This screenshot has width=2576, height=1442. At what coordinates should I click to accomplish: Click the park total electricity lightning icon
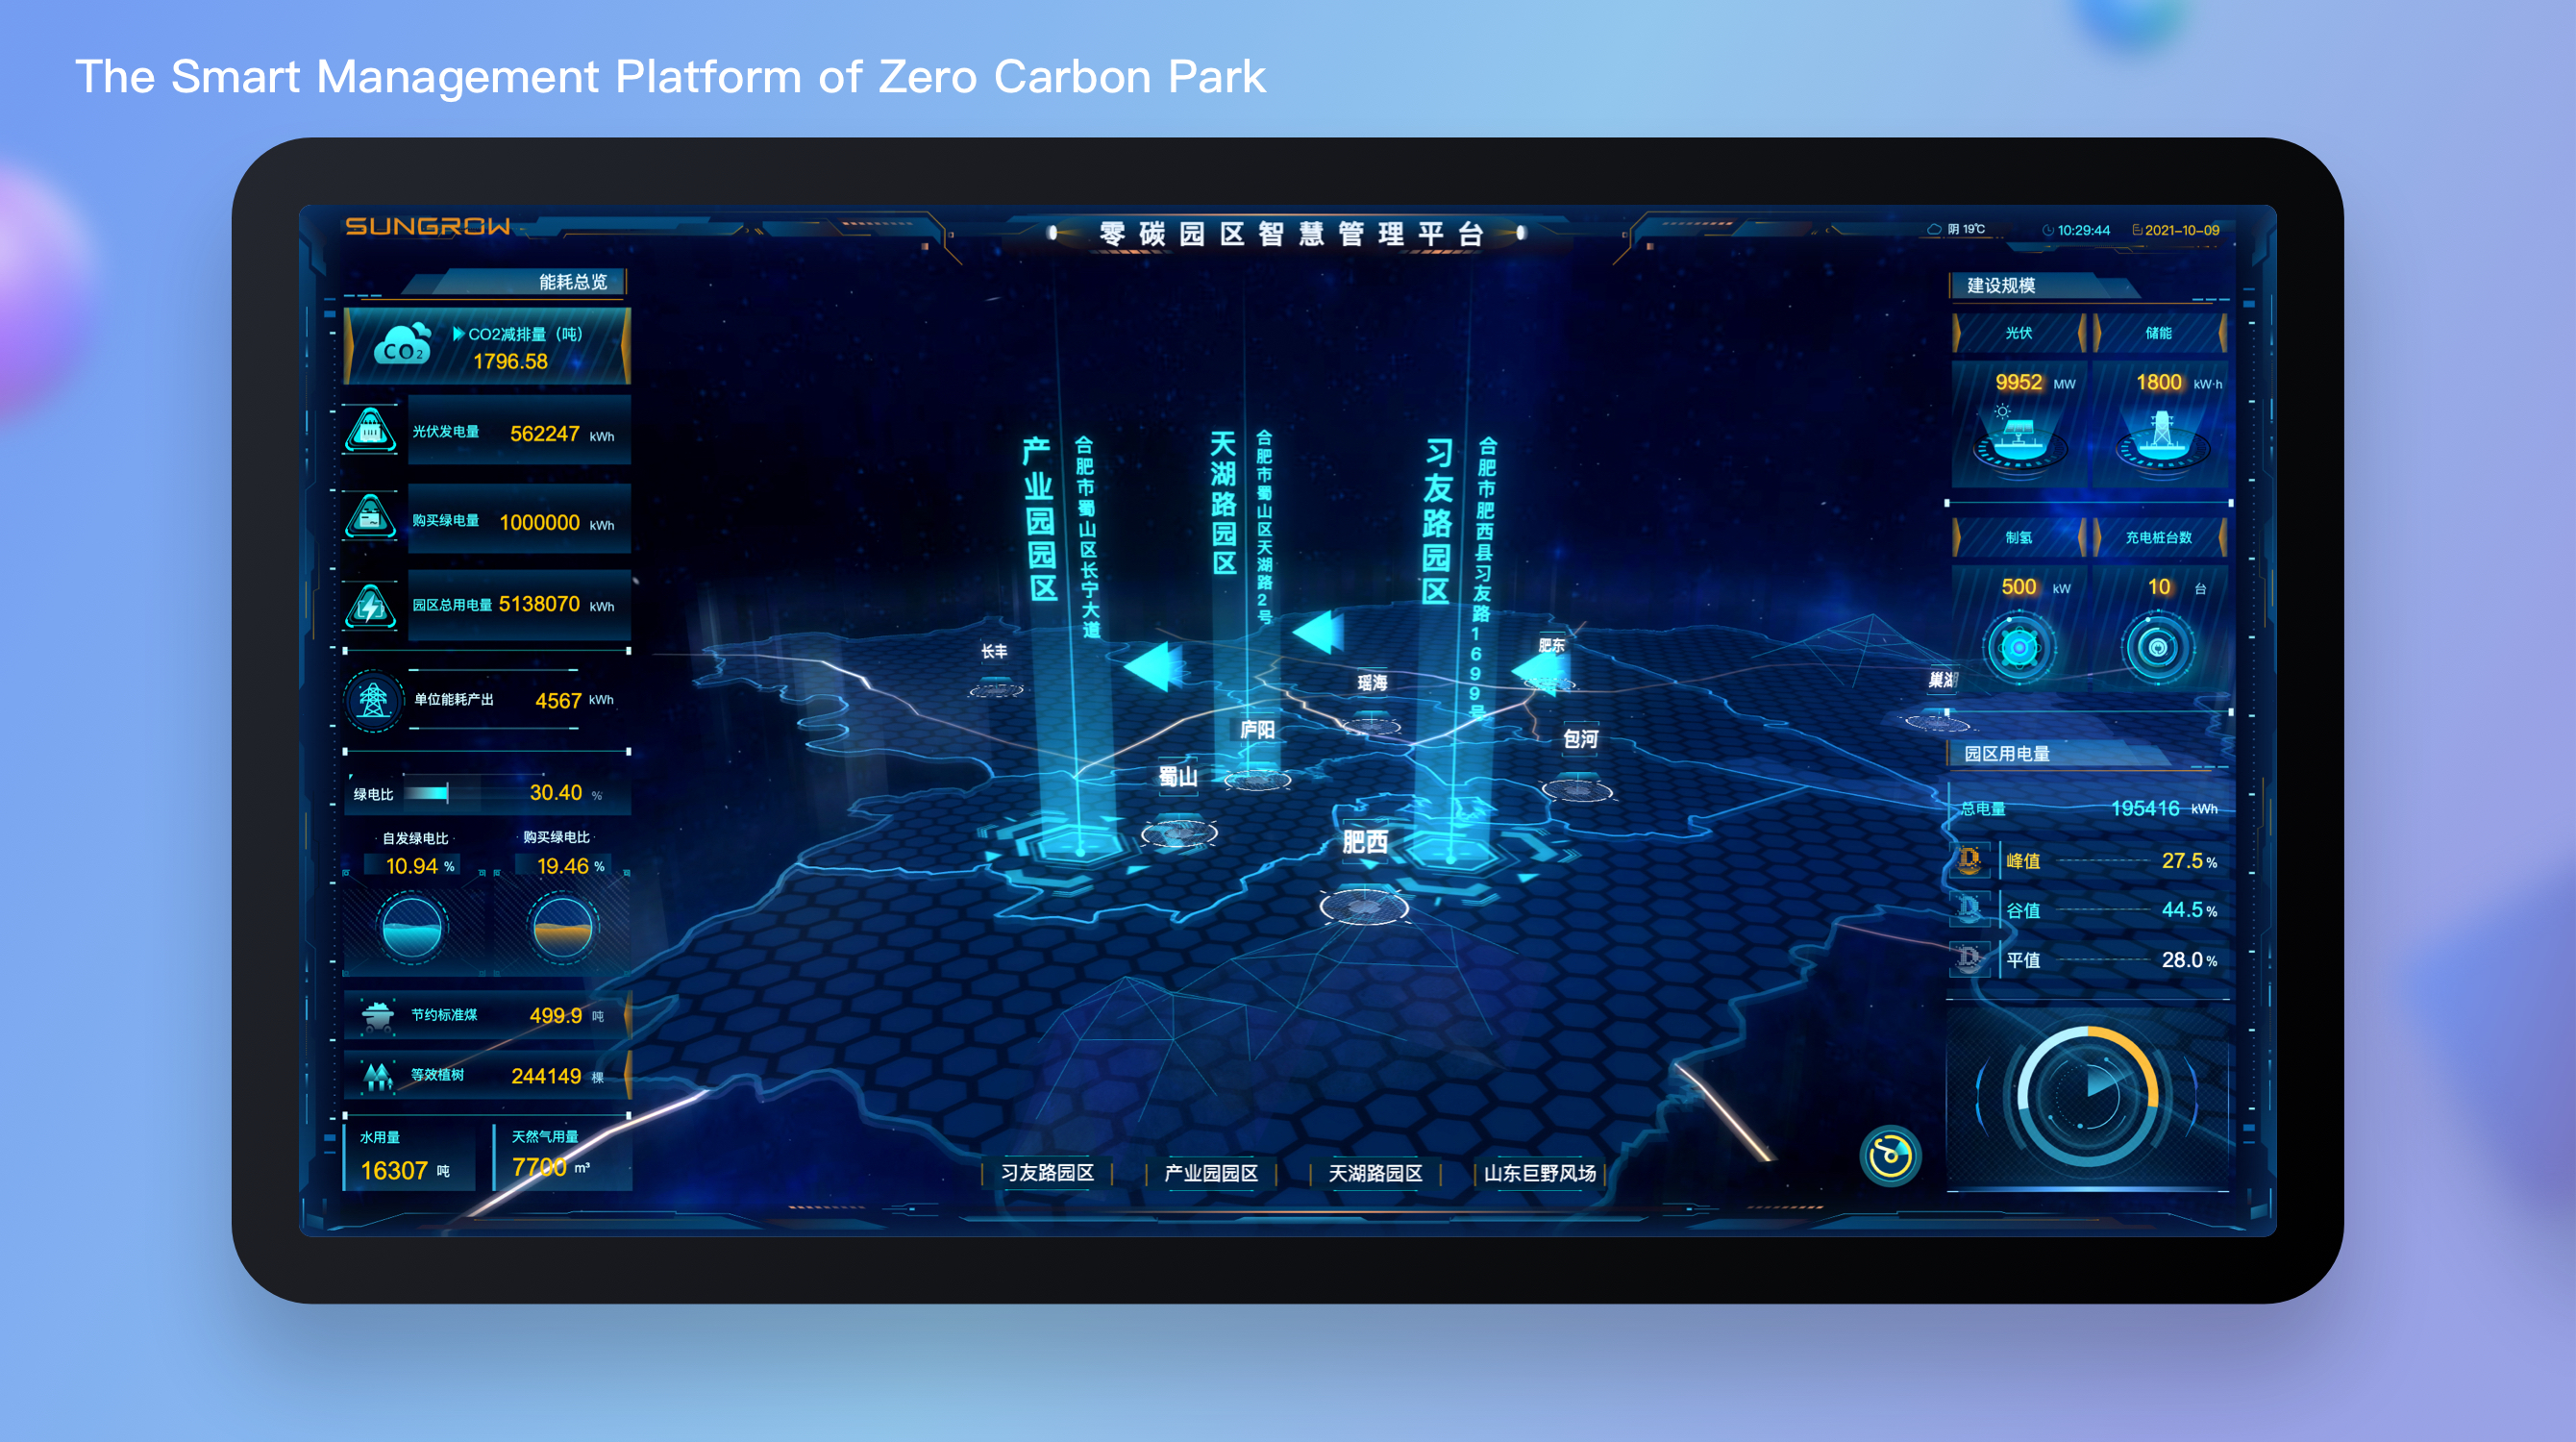click(x=371, y=606)
